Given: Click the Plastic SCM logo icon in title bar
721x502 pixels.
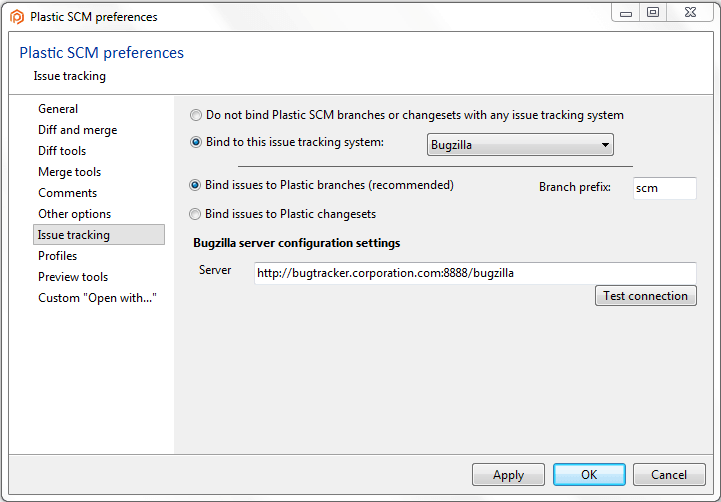Looking at the screenshot, I should tap(17, 17).
